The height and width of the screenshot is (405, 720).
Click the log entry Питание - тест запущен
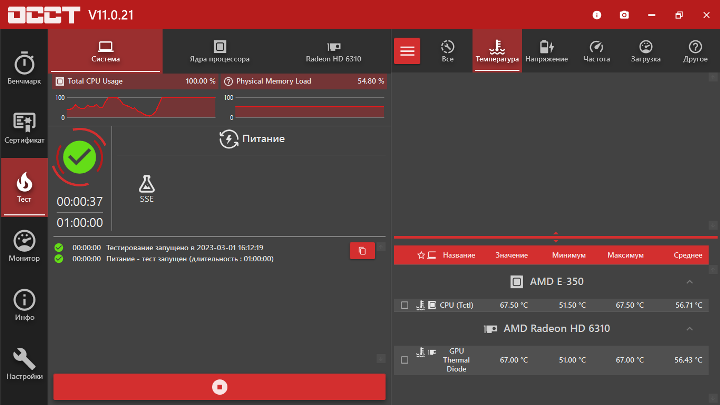coord(190,259)
